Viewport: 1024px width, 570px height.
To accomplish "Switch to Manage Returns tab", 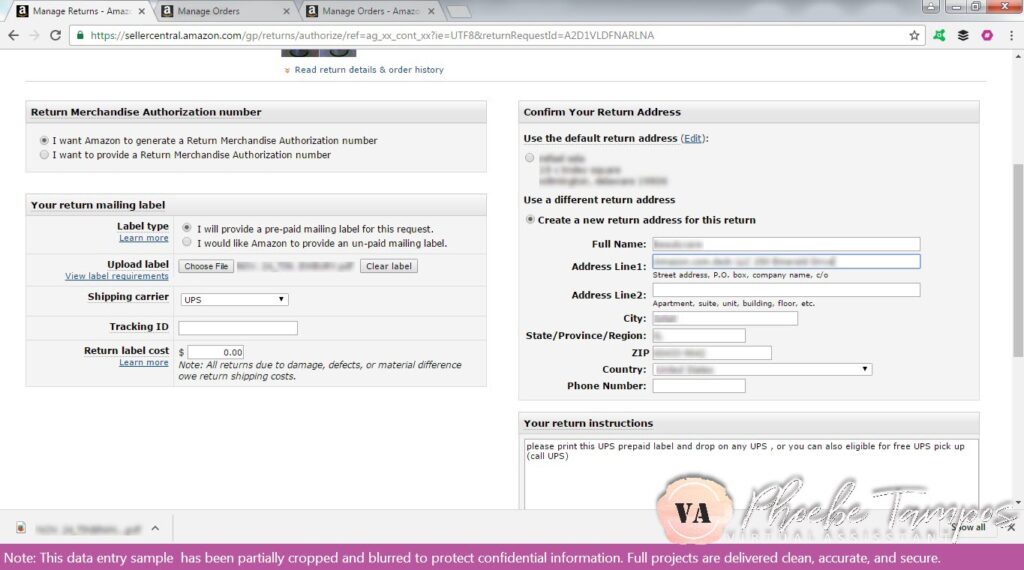I will point(82,11).
